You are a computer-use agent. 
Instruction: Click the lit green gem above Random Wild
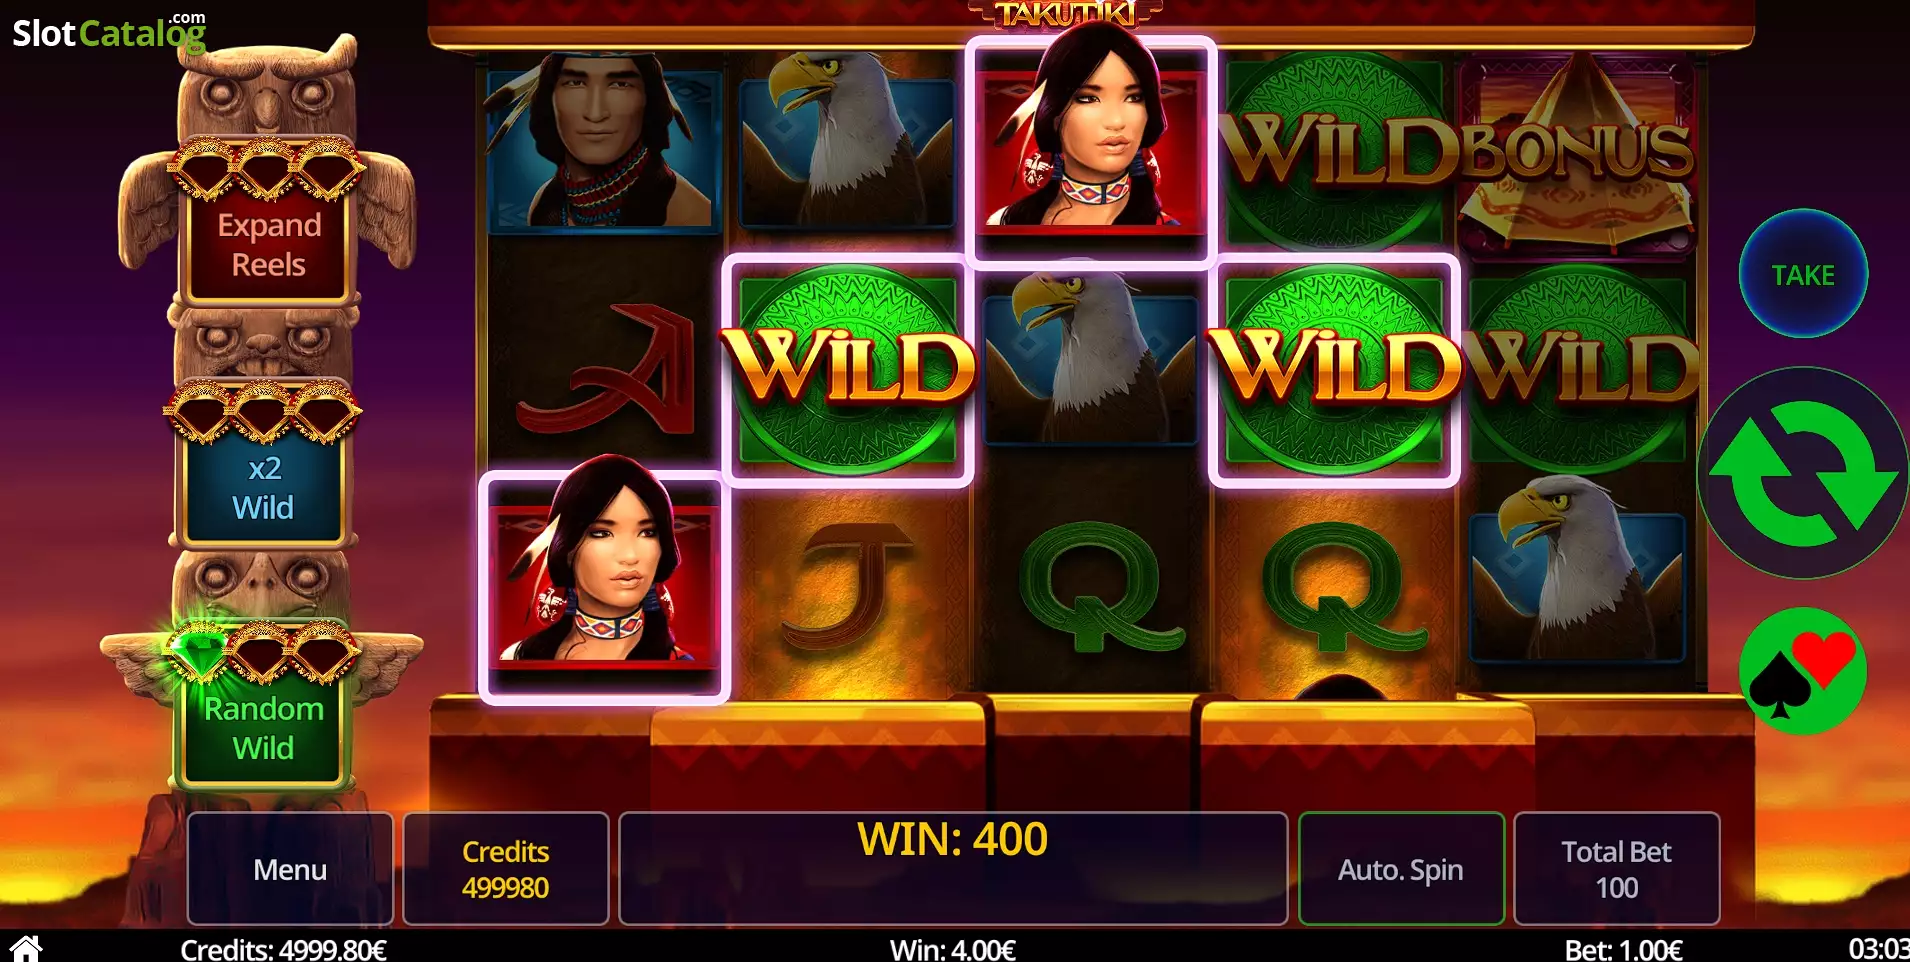pyautogui.click(x=200, y=652)
